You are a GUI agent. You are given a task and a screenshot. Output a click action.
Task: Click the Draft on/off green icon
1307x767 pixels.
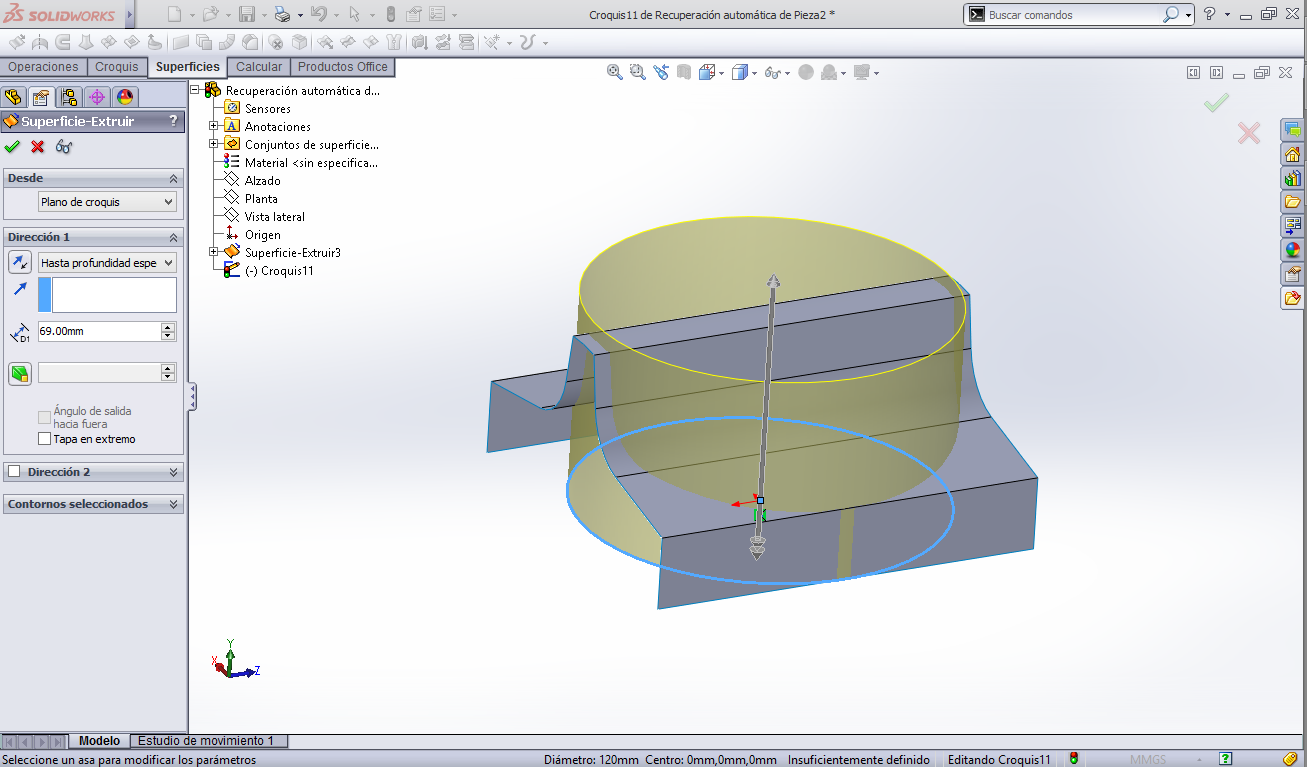(20, 373)
